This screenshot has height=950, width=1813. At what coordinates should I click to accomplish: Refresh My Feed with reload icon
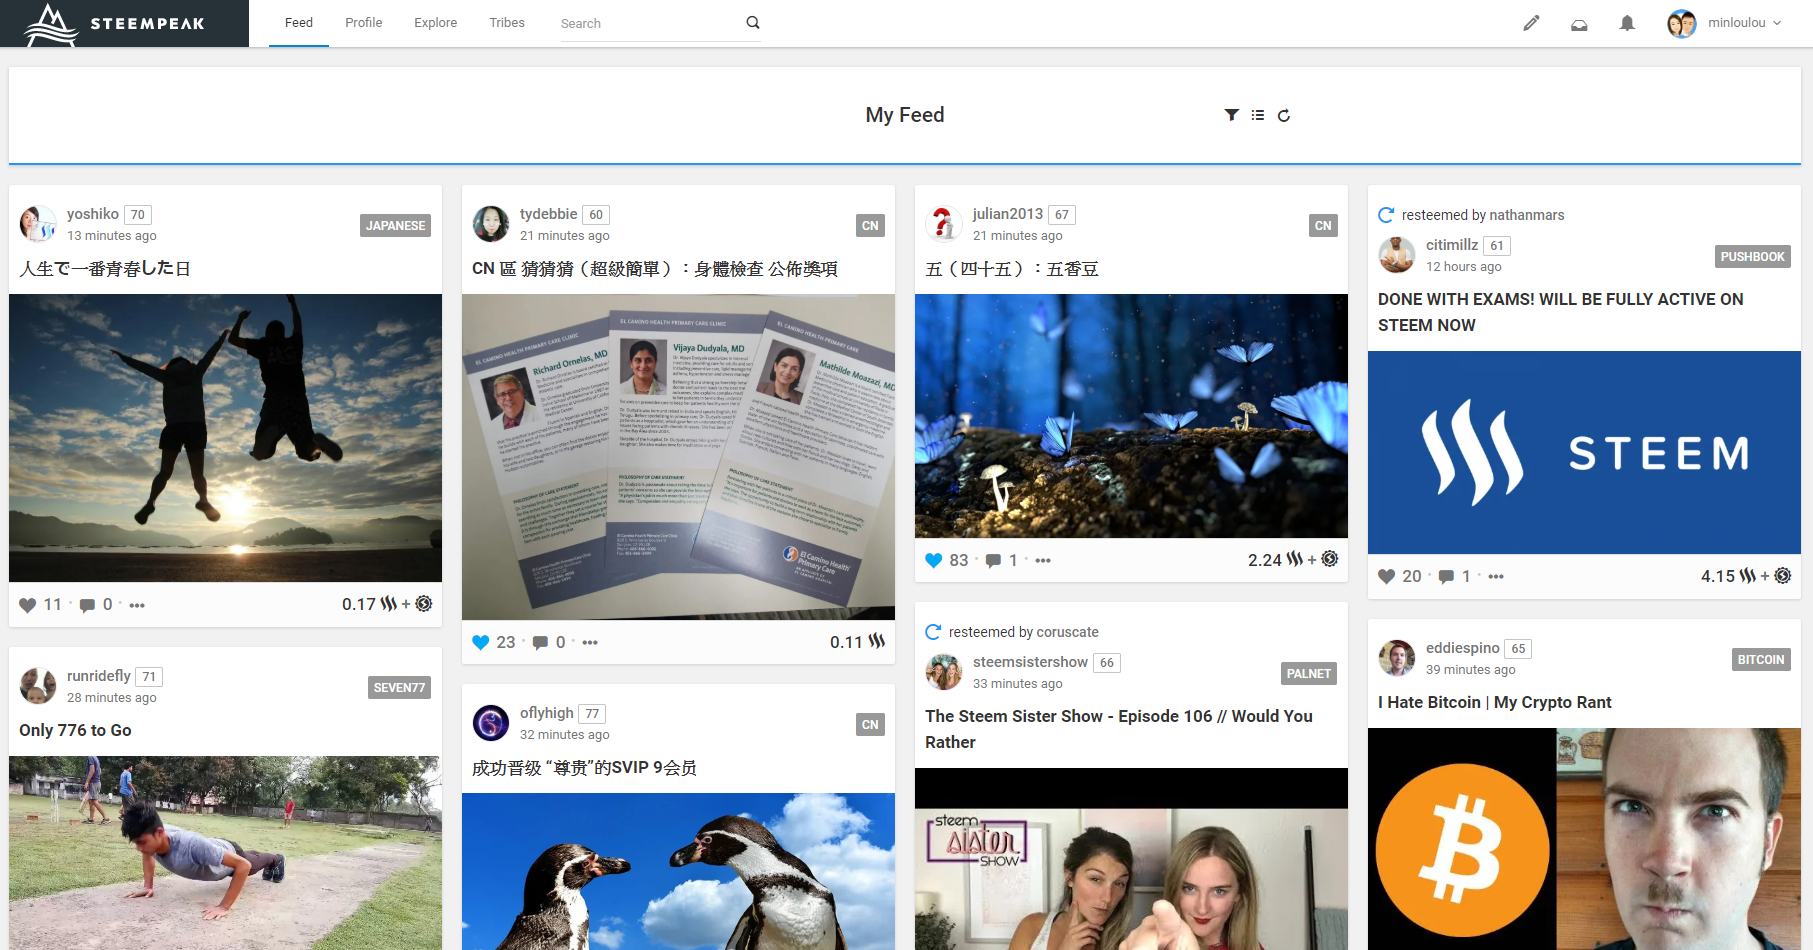coord(1284,115)
